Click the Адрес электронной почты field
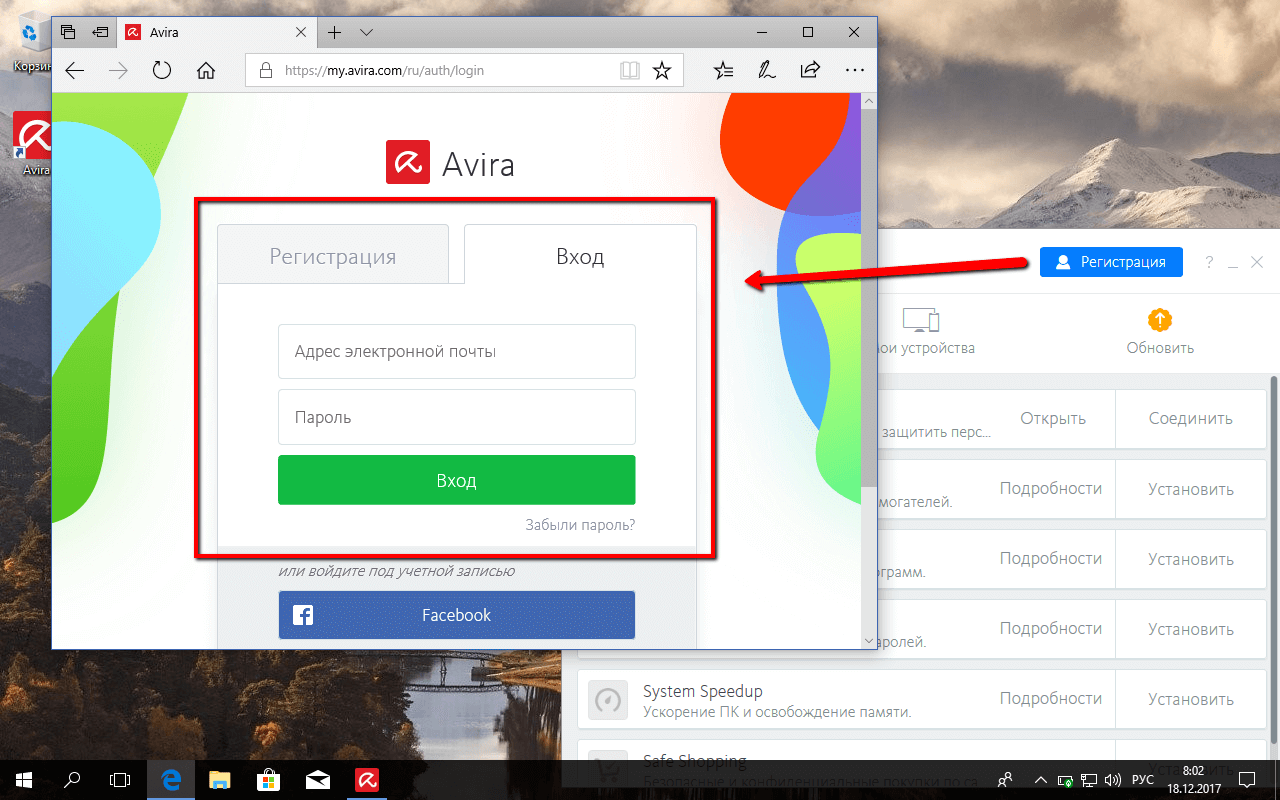1280x800 pixels. (457, 351)
